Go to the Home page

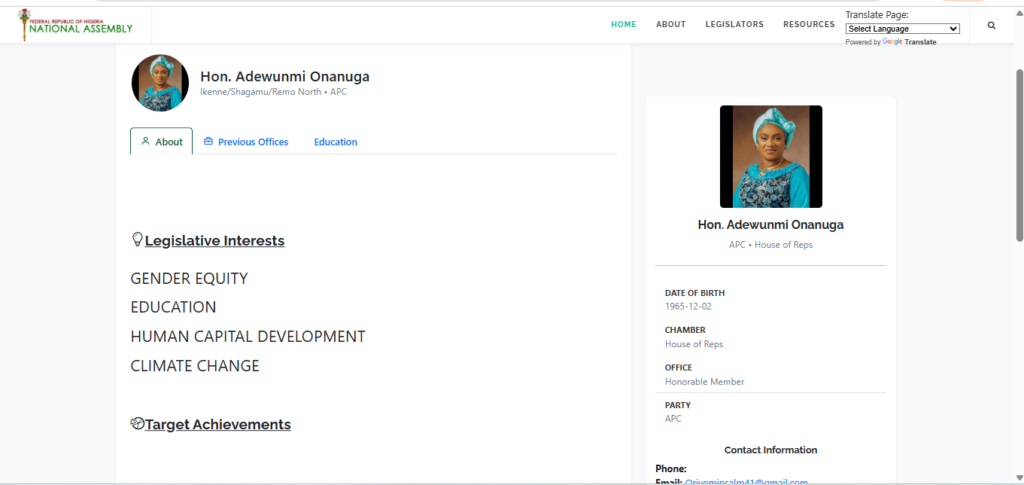[623, 25]
